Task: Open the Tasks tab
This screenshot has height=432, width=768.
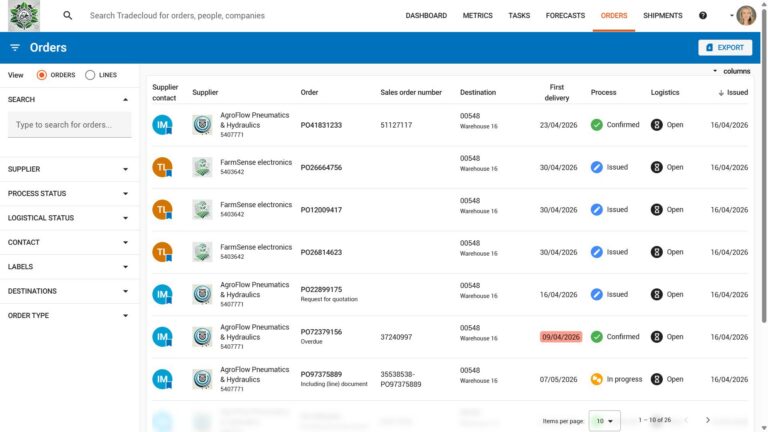Action: (x=519, y=16)
